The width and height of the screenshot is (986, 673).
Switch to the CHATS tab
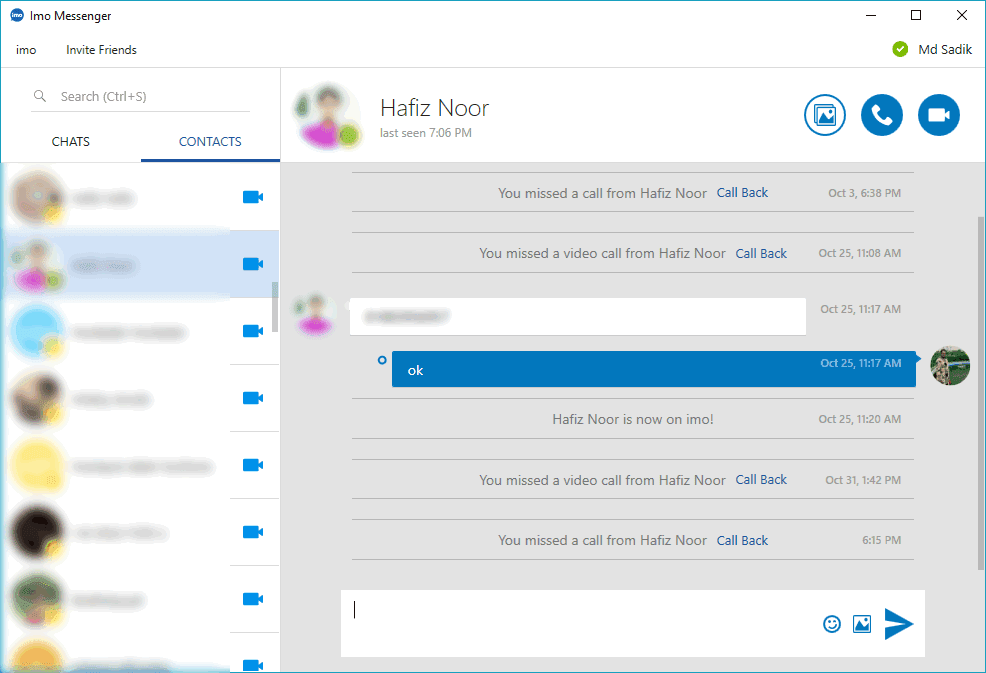pyautogui.click(x=70, y=142)
